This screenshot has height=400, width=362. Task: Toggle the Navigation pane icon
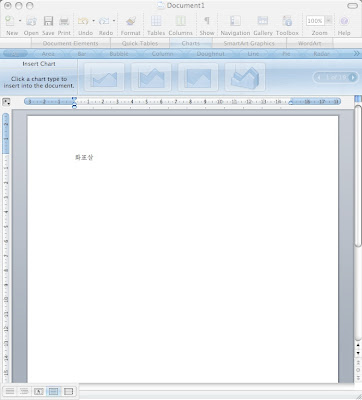click(x=235, y=21)
